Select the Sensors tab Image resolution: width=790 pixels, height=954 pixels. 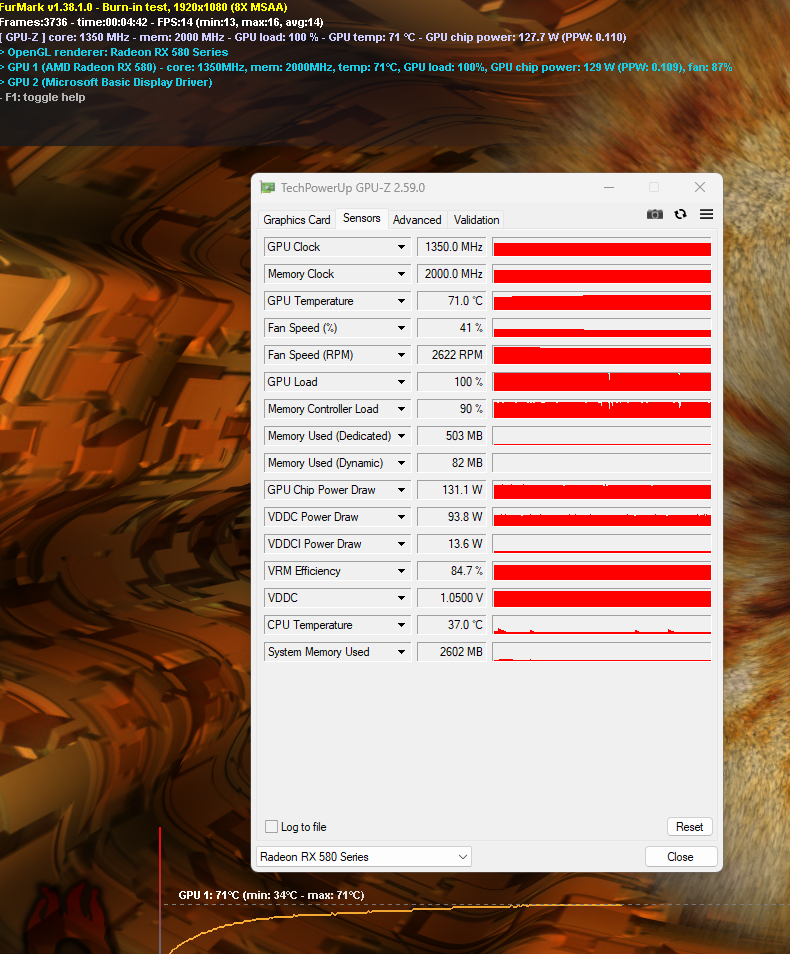point(362,218)
